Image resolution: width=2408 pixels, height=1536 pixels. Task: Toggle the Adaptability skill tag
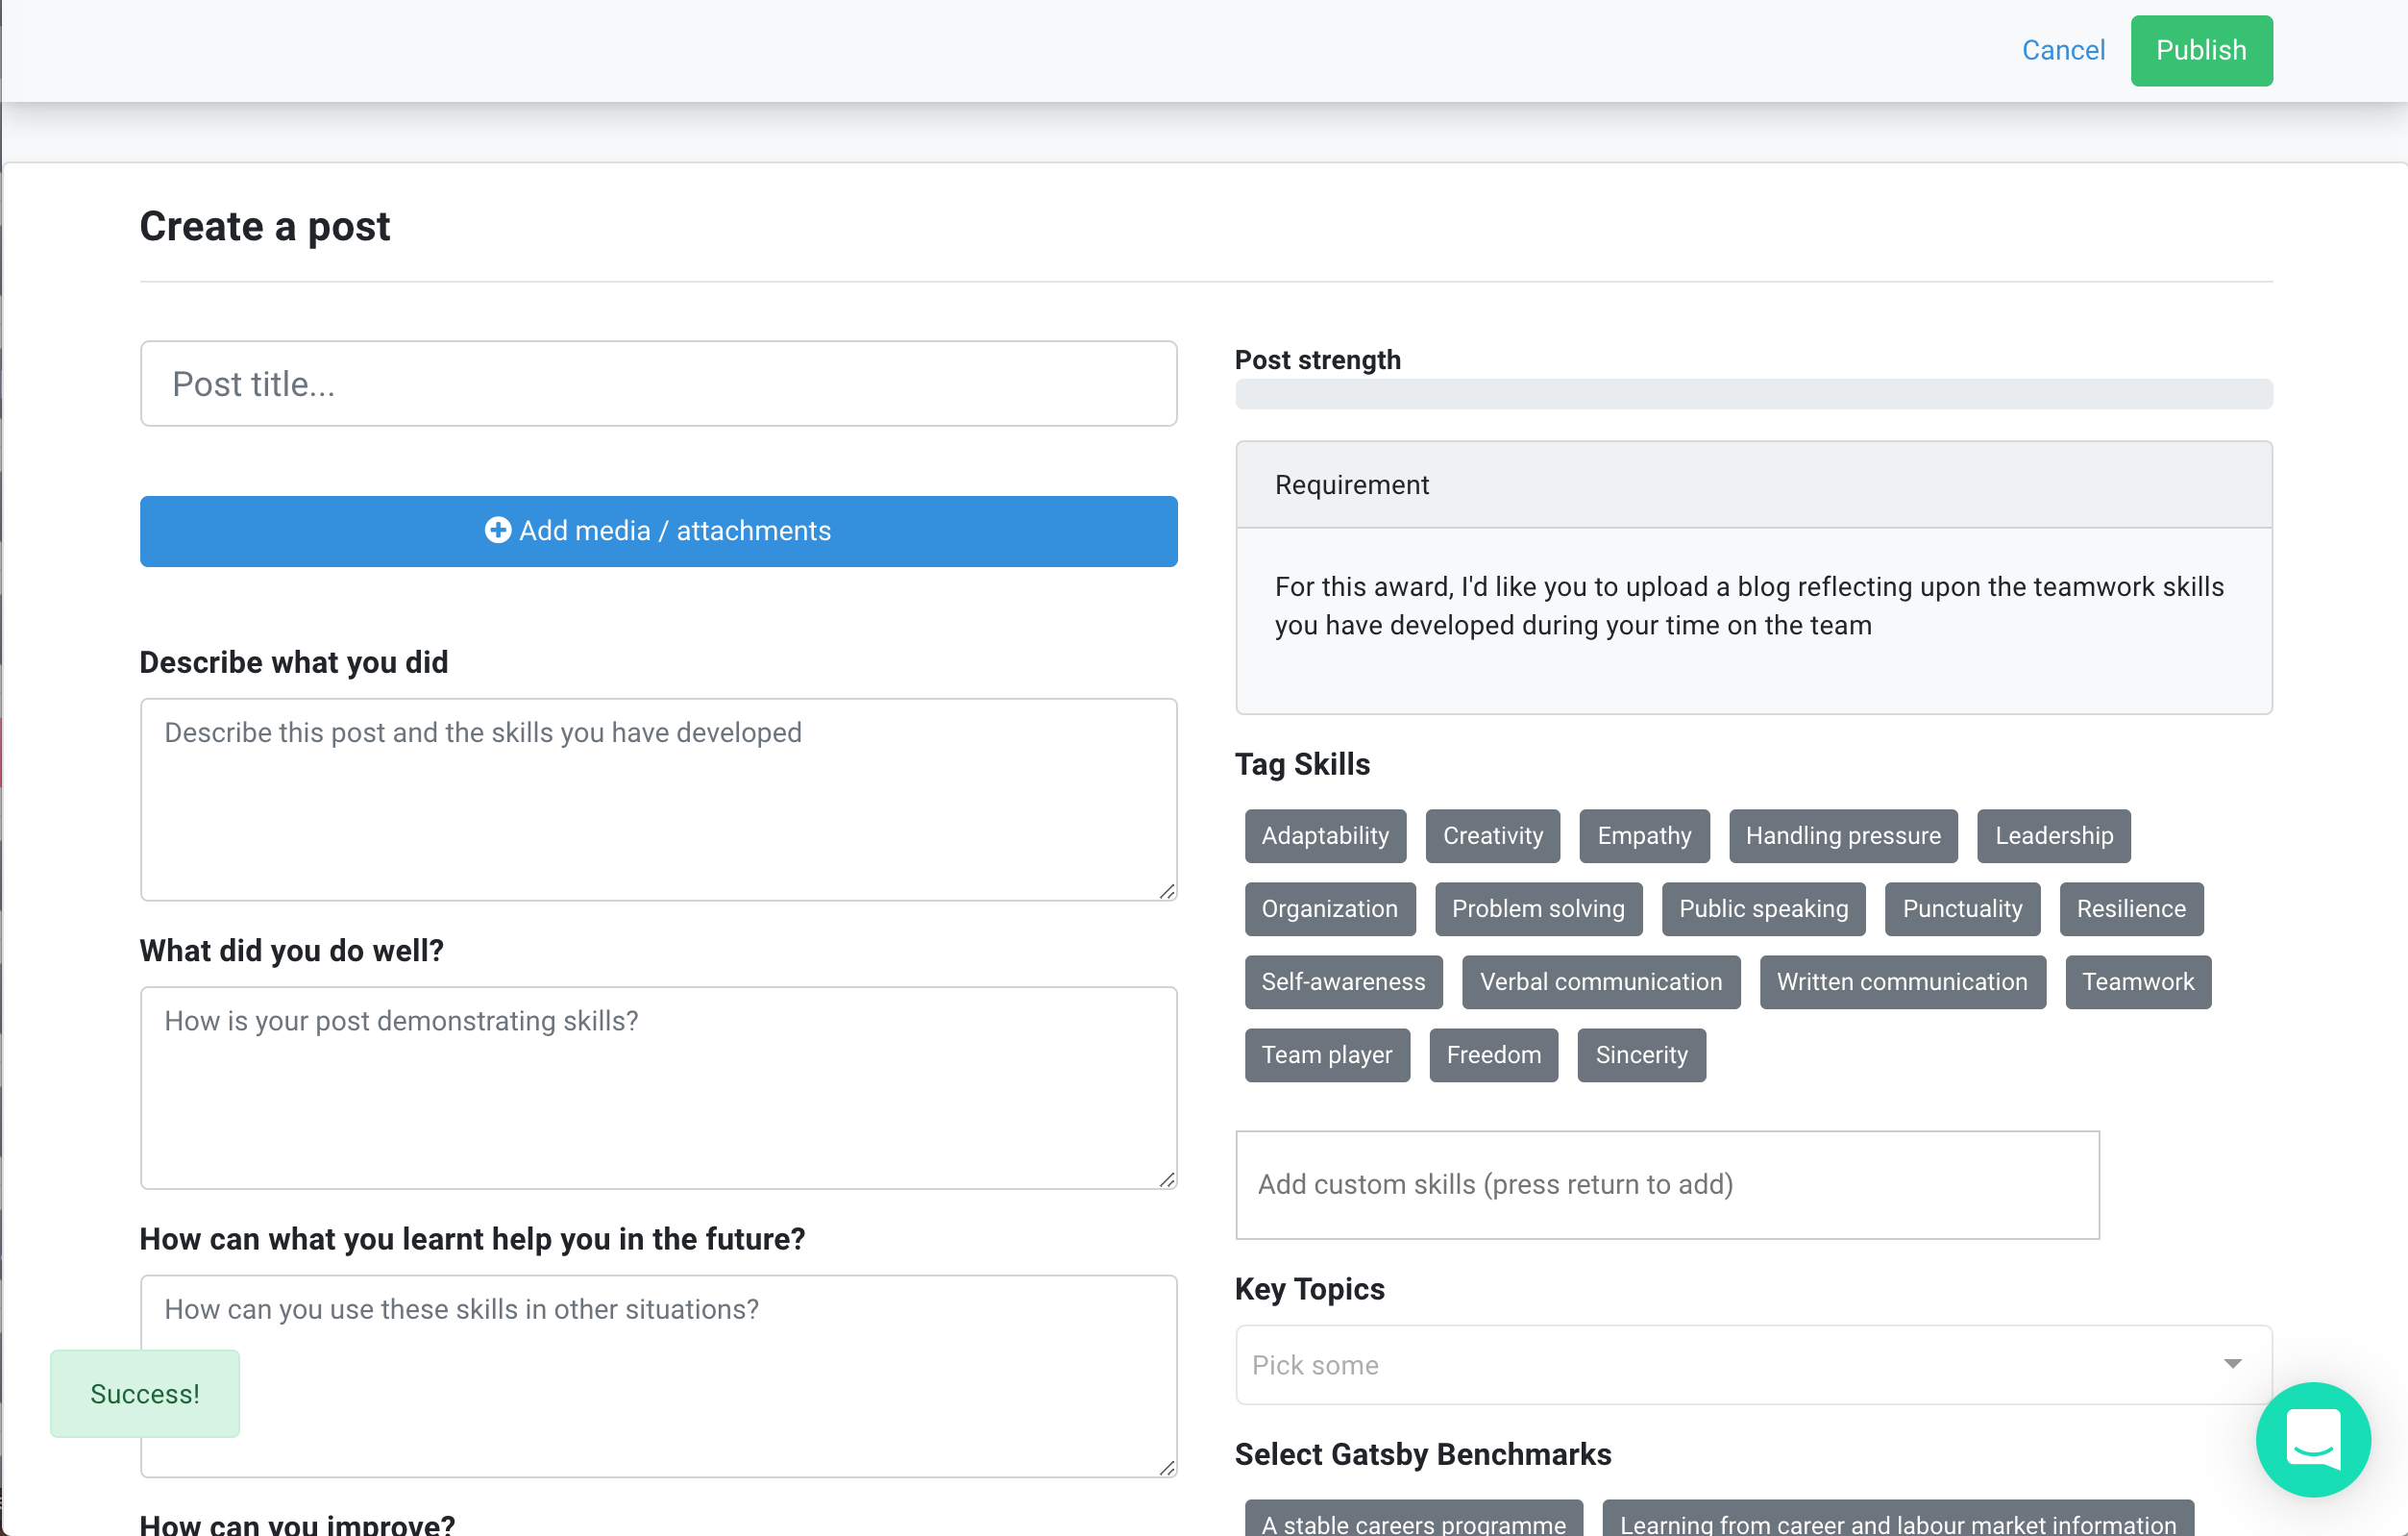(x=1325, y=835)
